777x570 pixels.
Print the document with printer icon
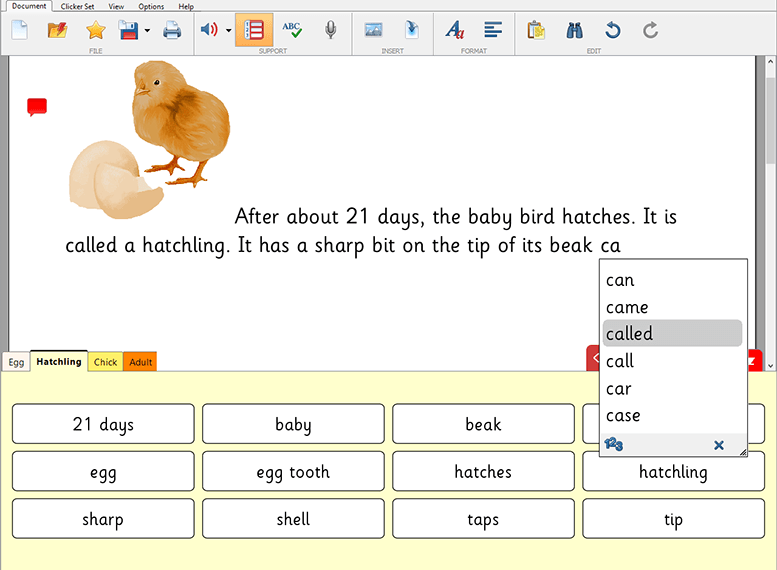[172, 30]
